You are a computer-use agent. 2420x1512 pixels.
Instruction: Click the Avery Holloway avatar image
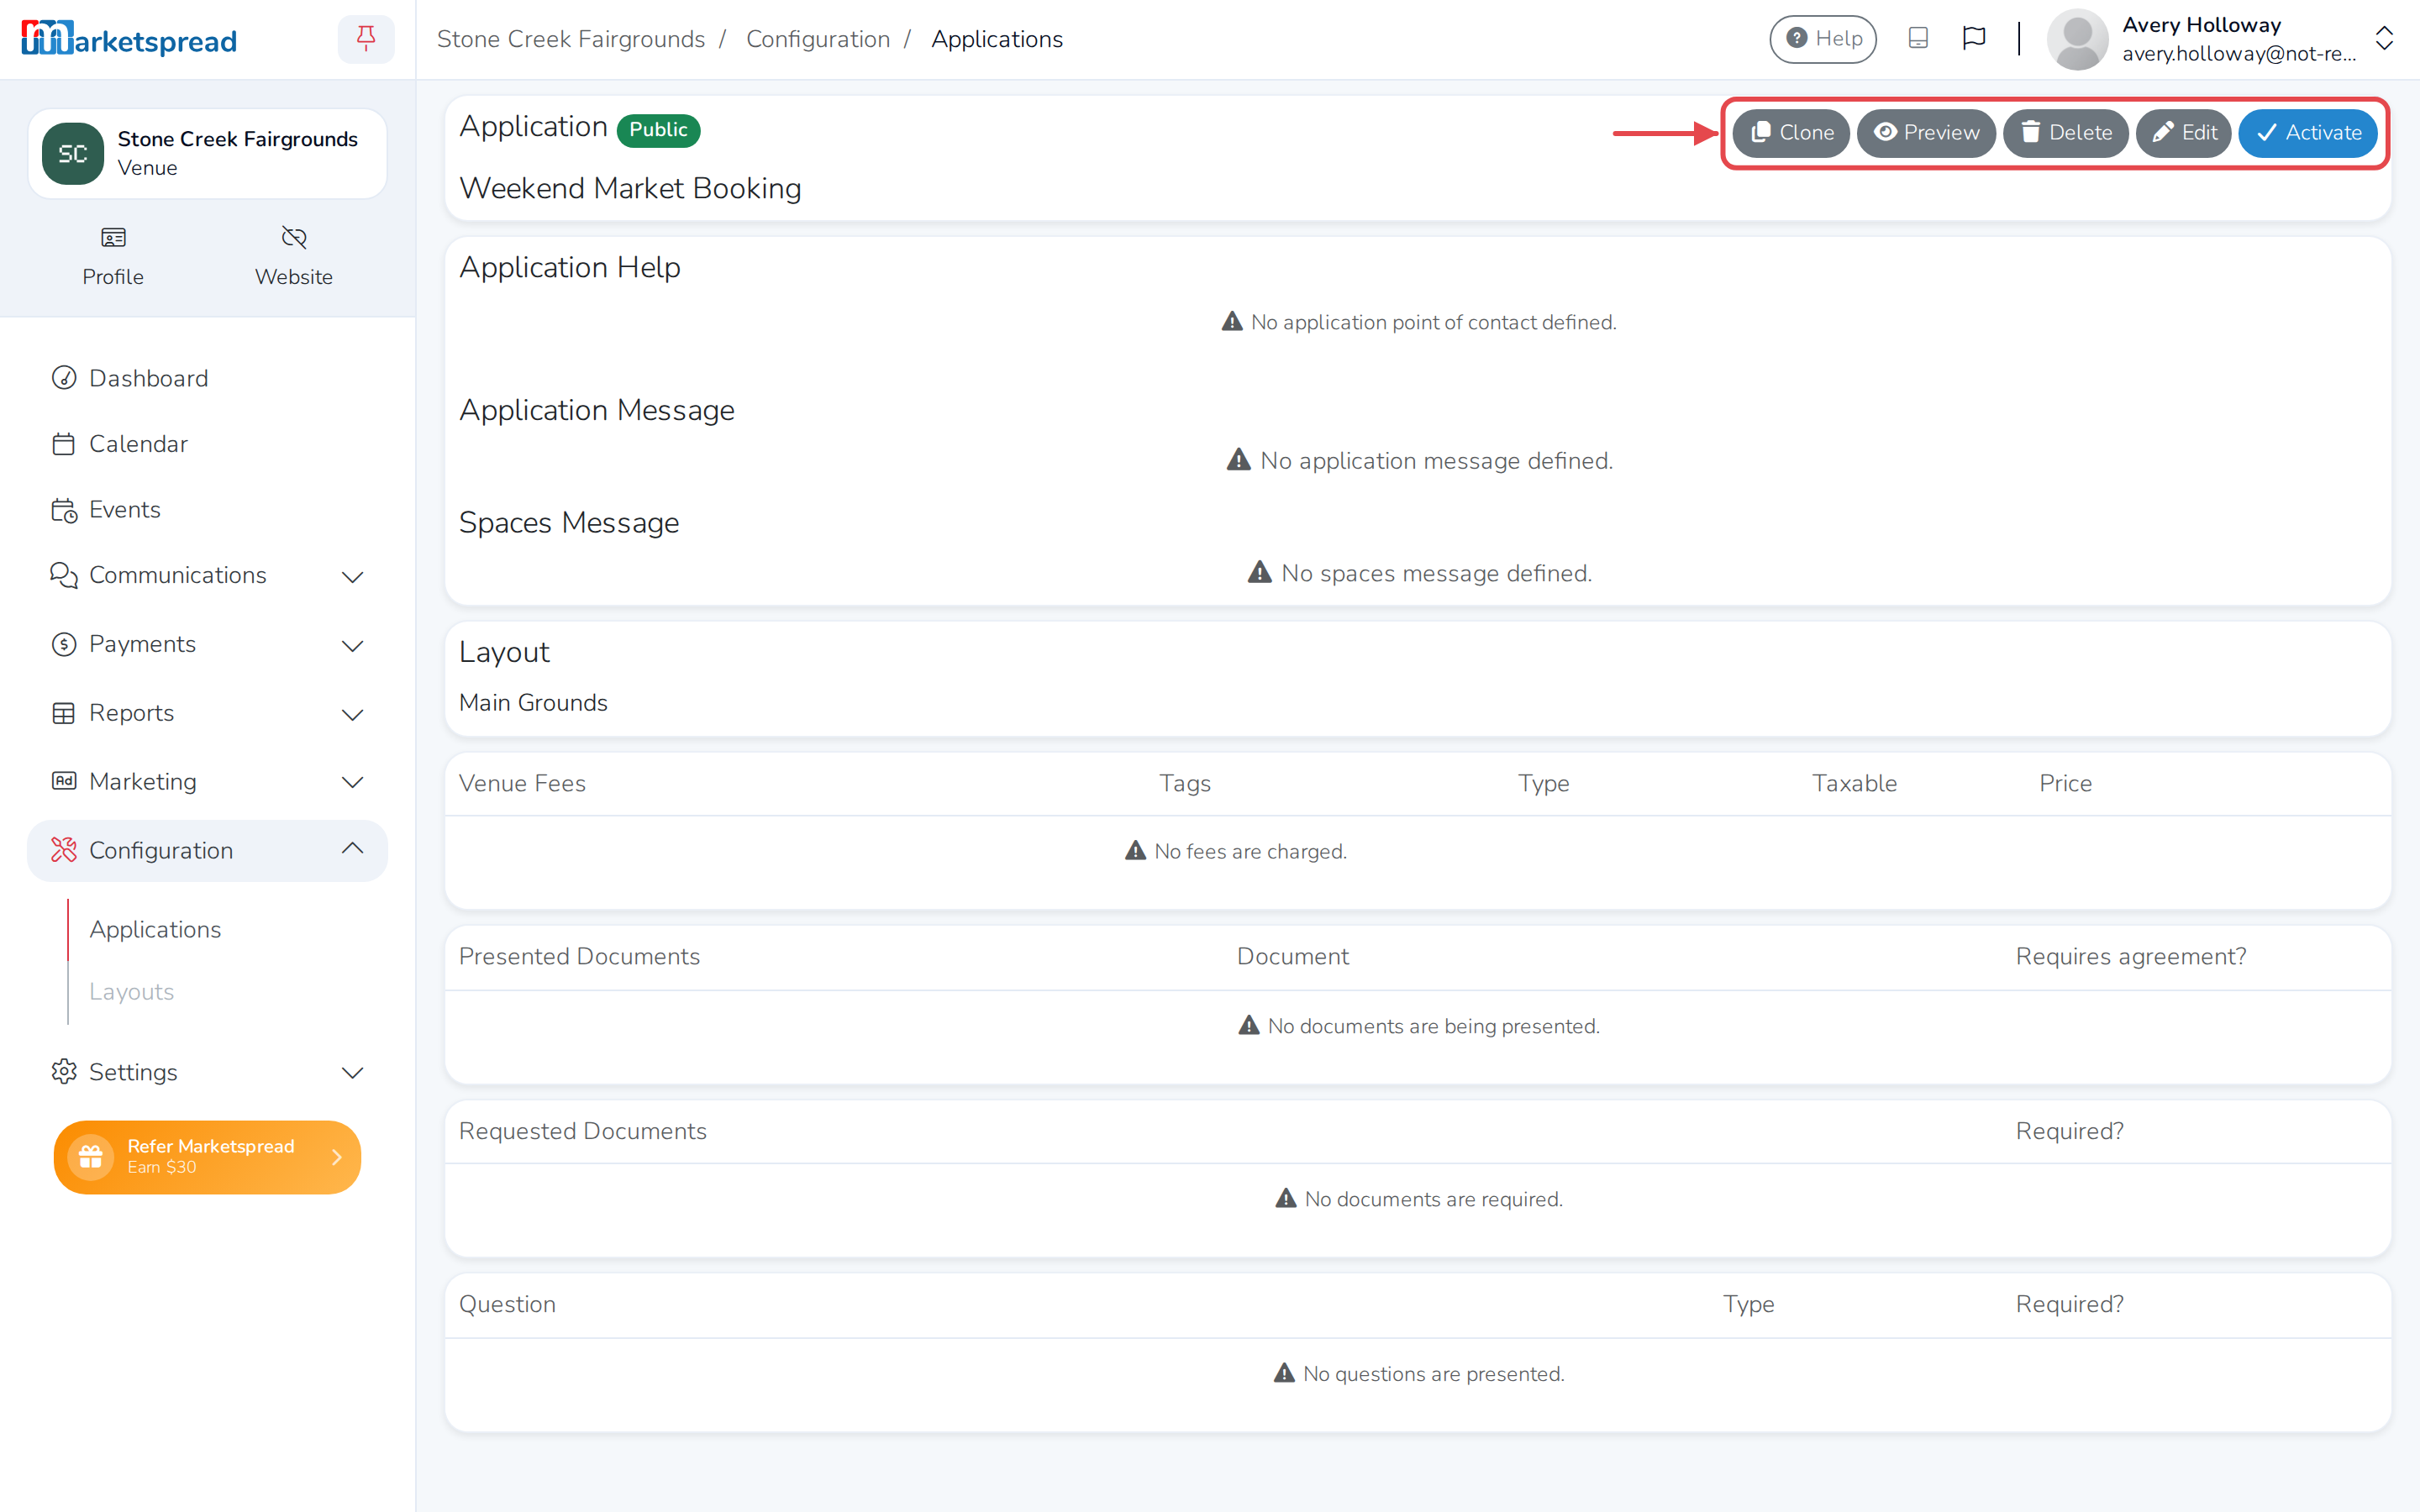coord(2077,39)
